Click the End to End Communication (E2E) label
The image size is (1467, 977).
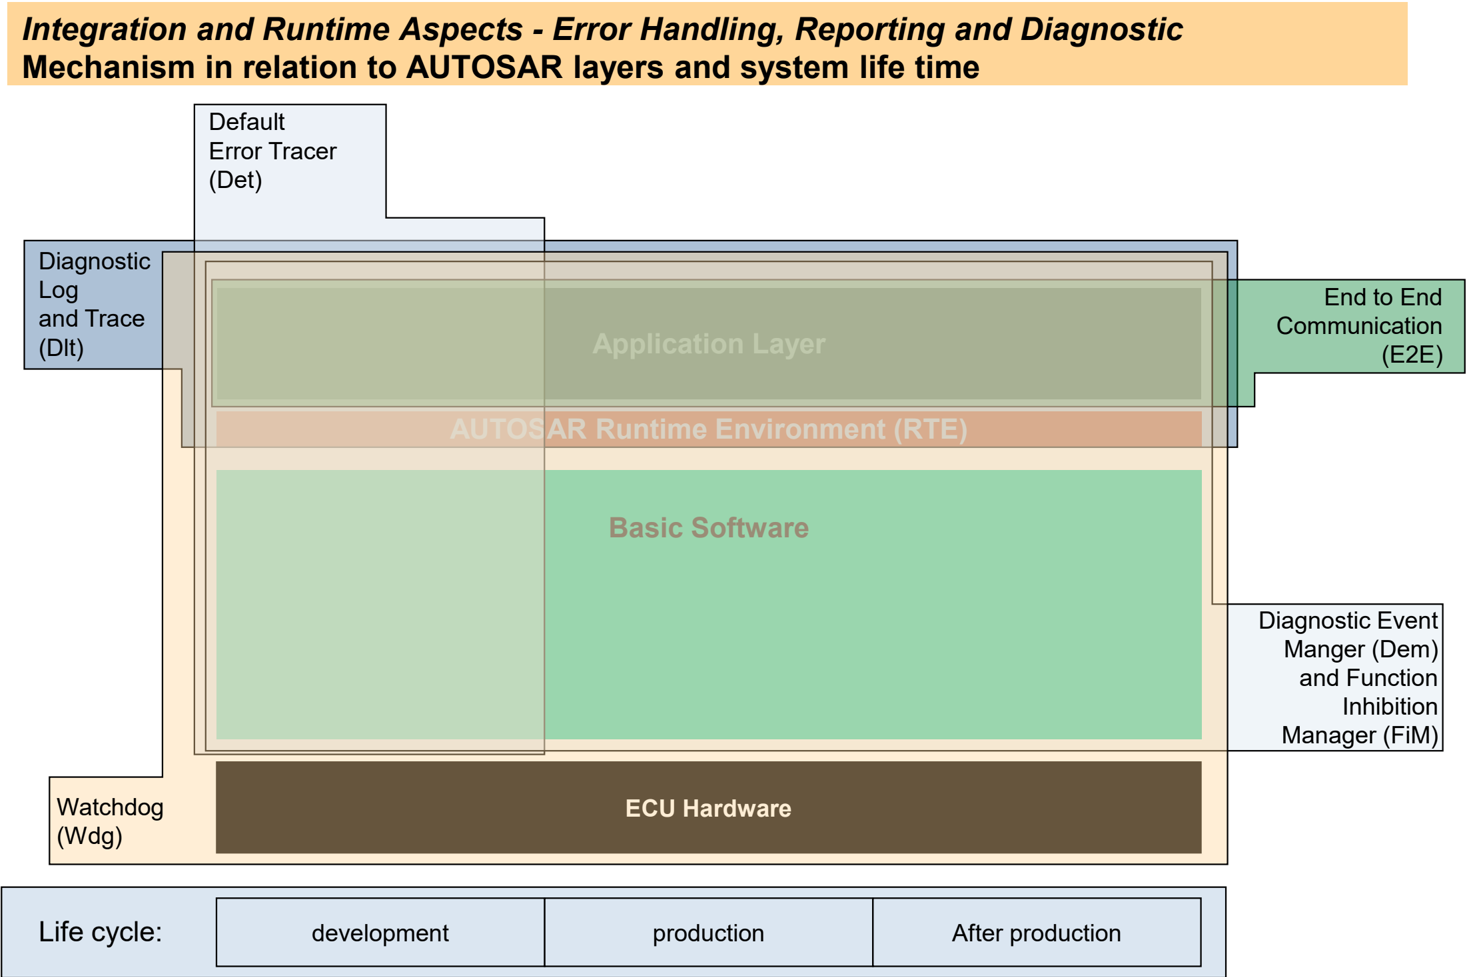(1358, 326)
